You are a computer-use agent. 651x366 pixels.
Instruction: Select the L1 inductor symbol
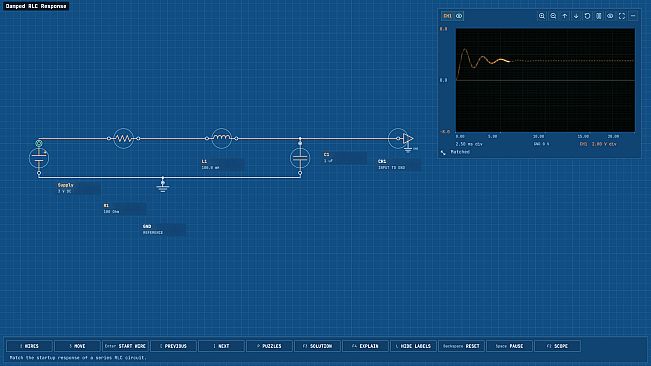tap(221, 138)
